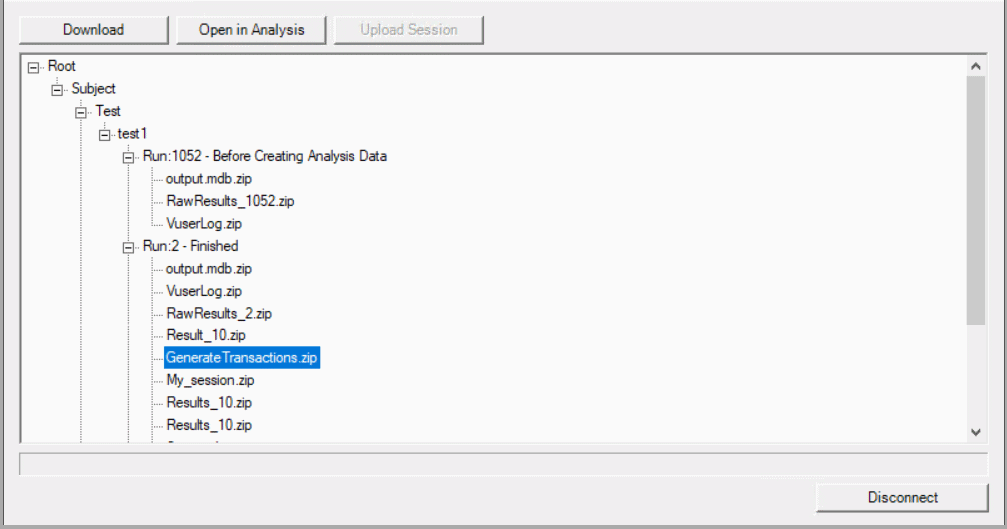This screenshot has height=529, width=1007.
Task: Click the Download button
Action: click(94, 30)
